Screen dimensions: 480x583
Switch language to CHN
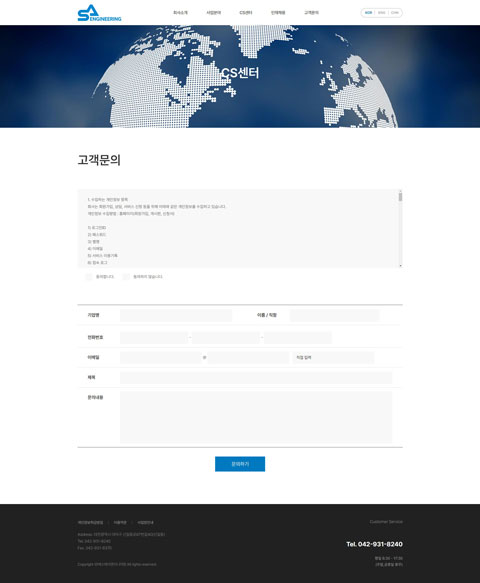pos(394,13)
